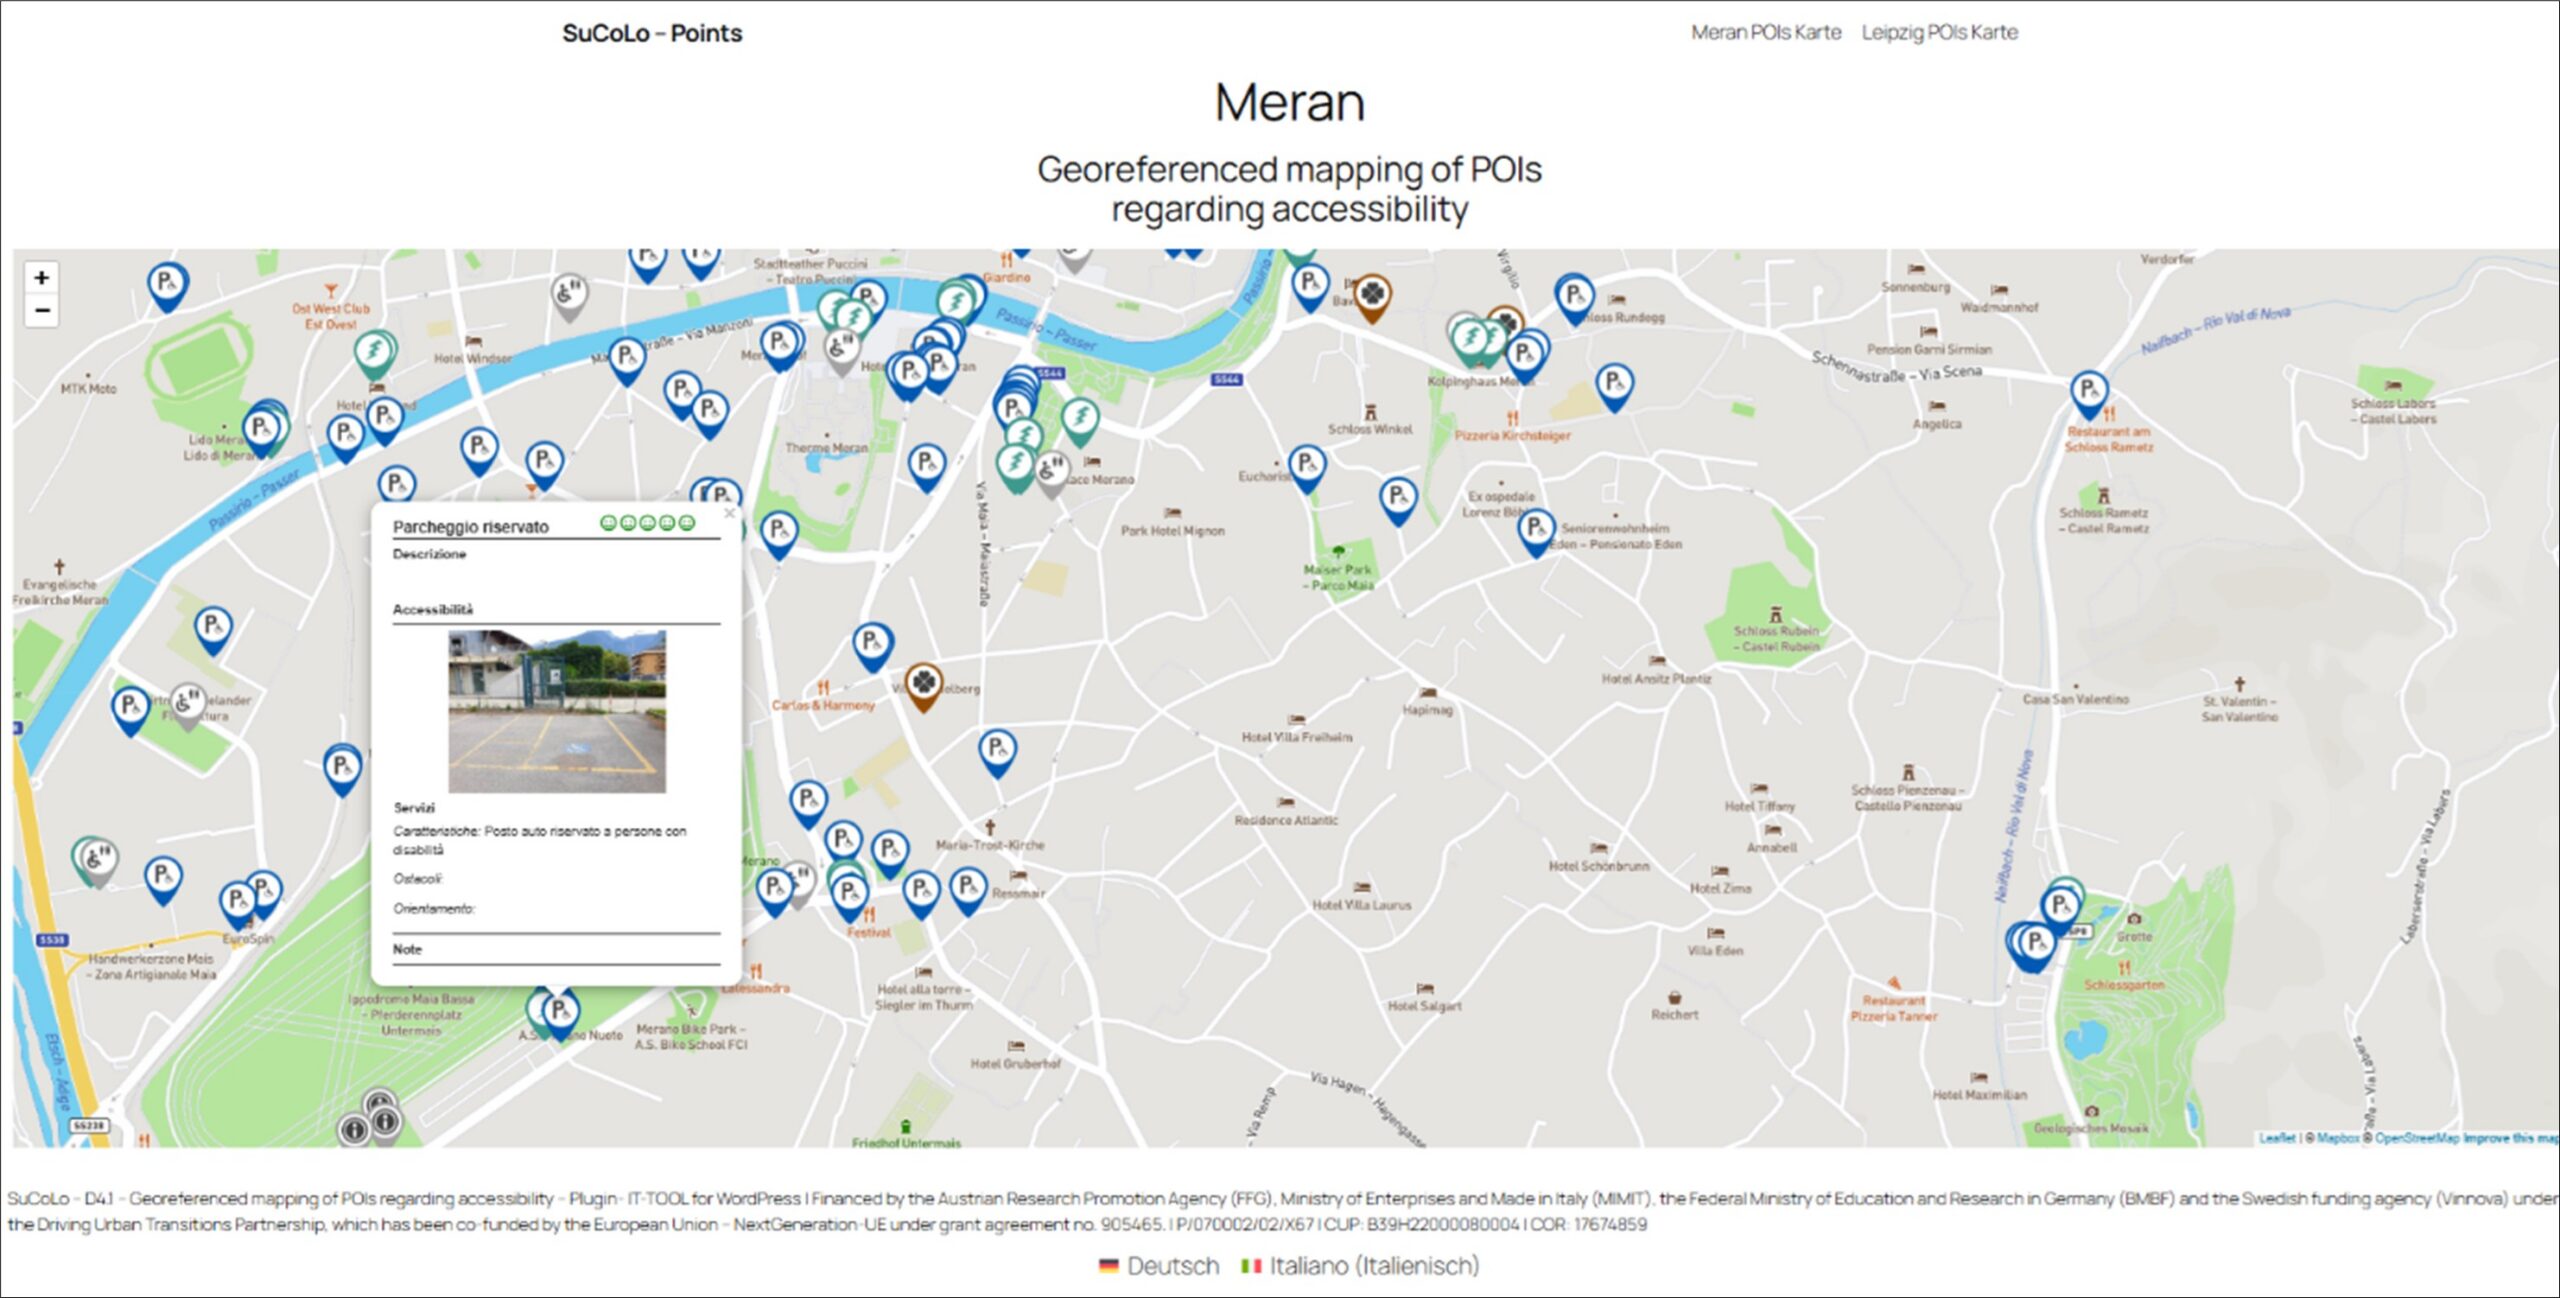The height and width of the screenshot is (1298, 2560).
Task: Zoom in the map with plus button
Action: pyautogui.click(x=42, y=278)
